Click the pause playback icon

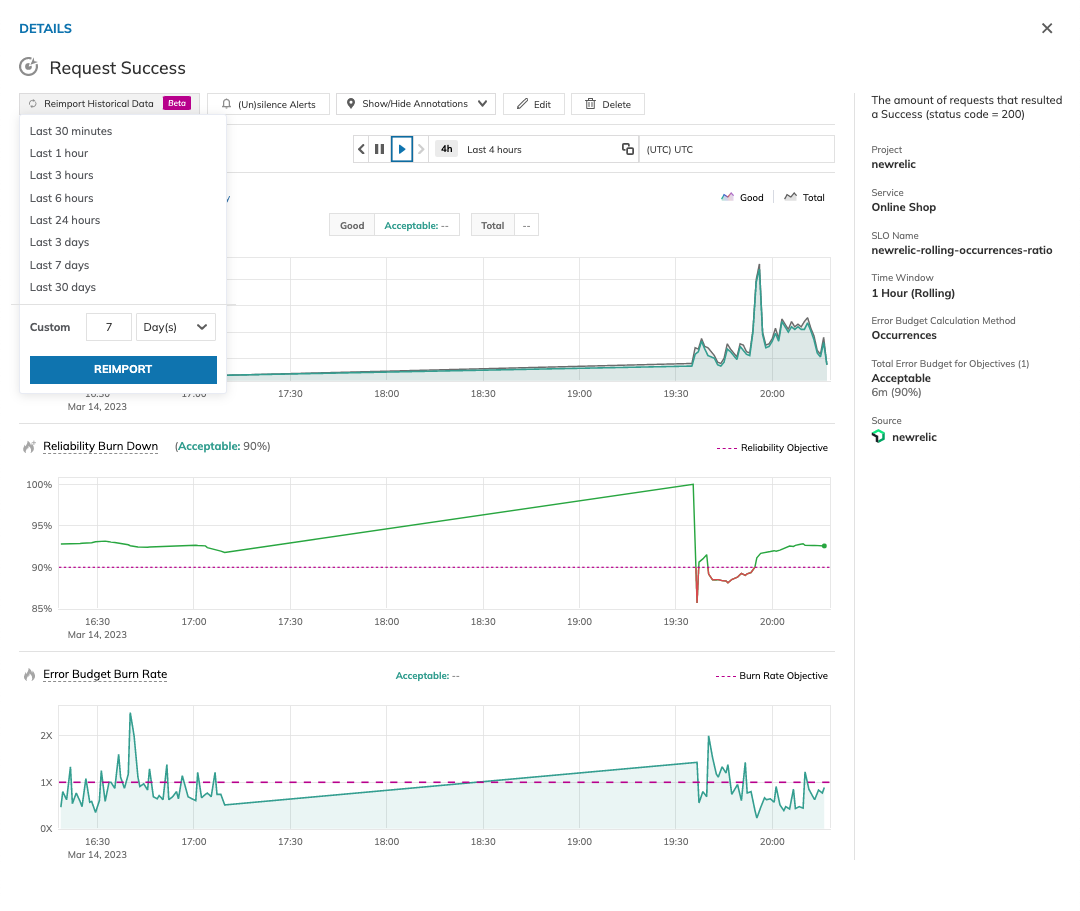(380, 150)
